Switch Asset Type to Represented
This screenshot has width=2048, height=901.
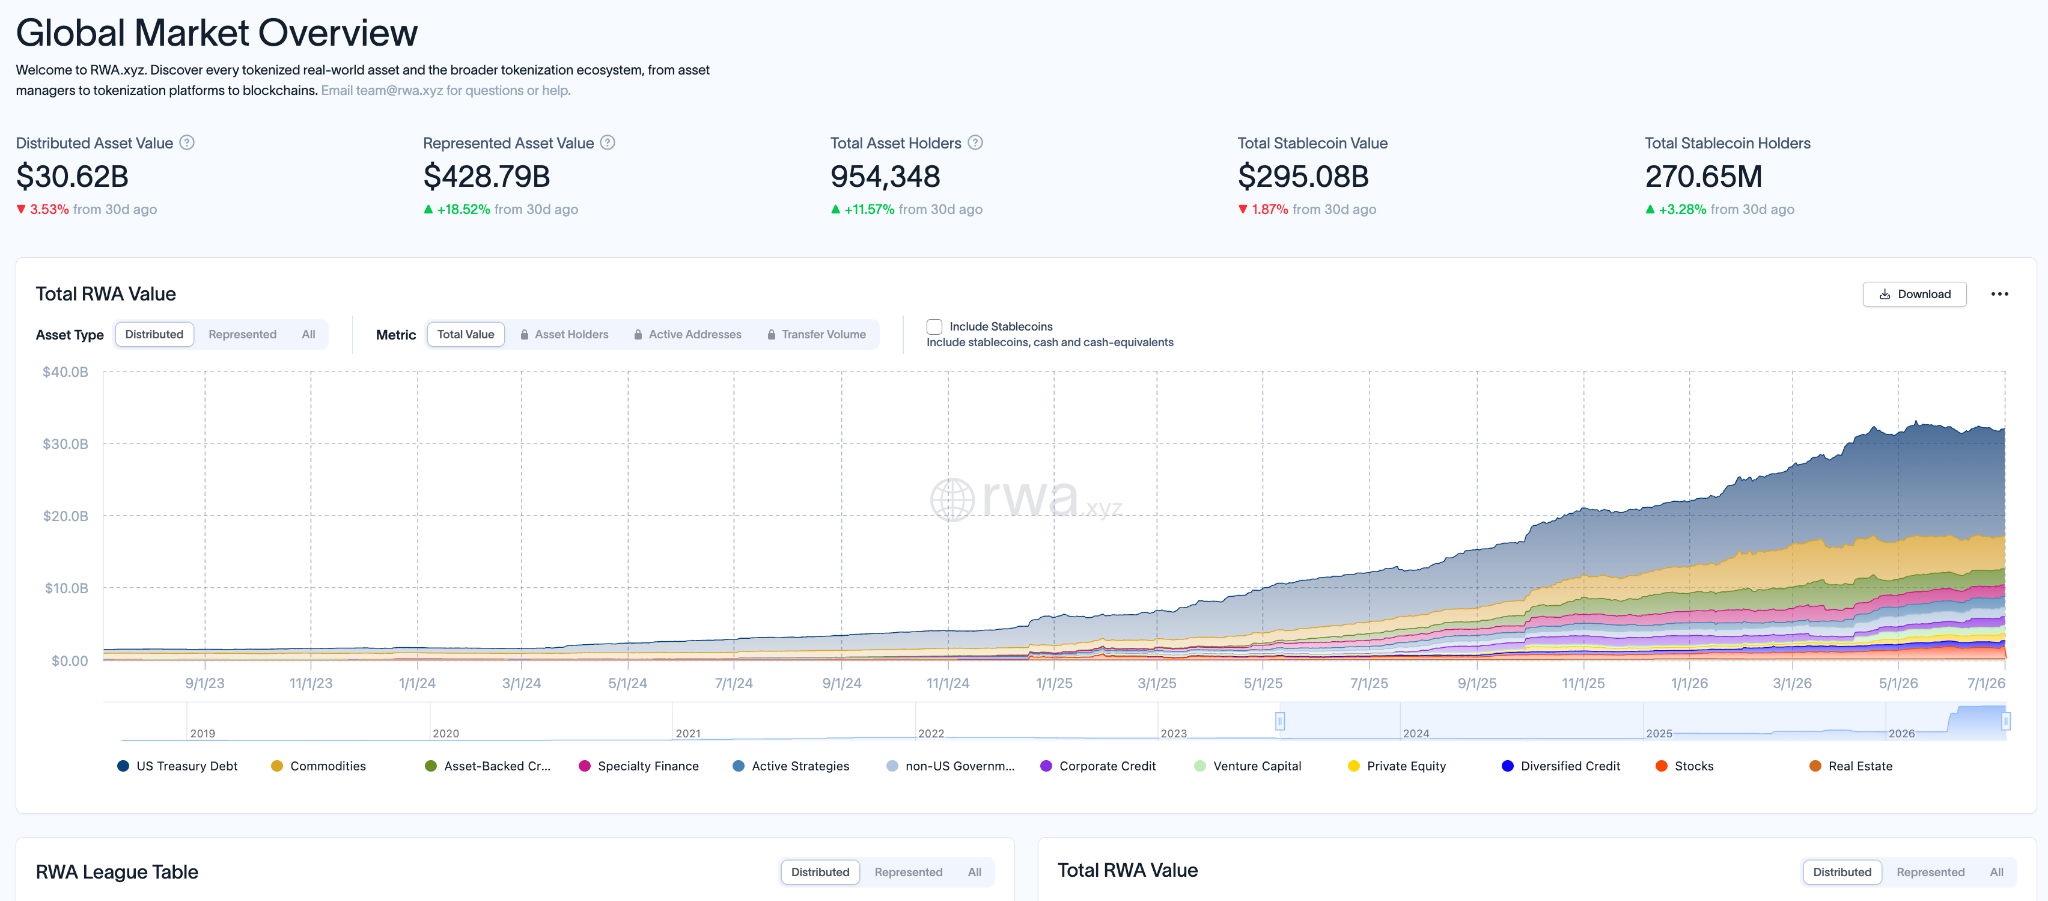coord(243,335)
